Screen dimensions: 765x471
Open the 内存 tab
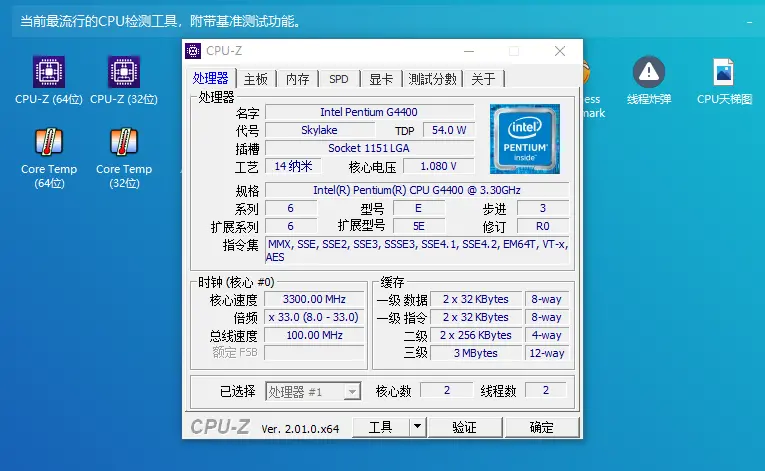pos(298,79)
